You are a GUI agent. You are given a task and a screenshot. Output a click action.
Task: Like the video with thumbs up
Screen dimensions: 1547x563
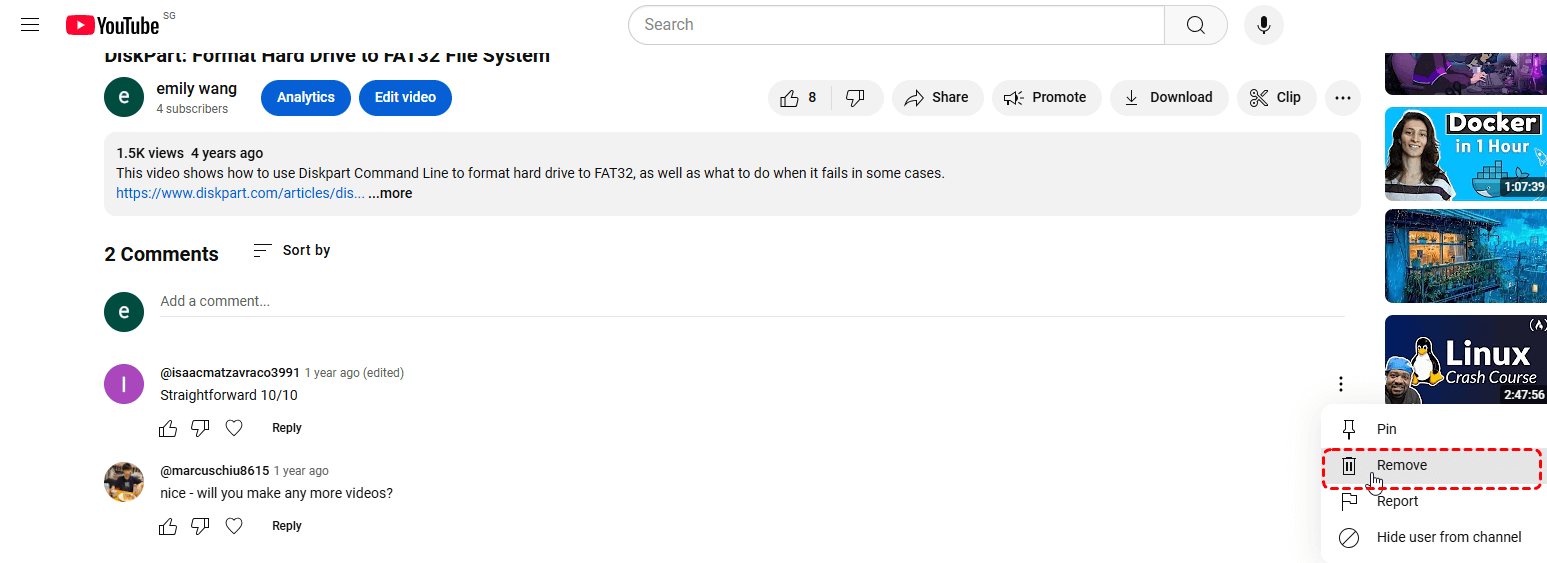click(790, 98)
